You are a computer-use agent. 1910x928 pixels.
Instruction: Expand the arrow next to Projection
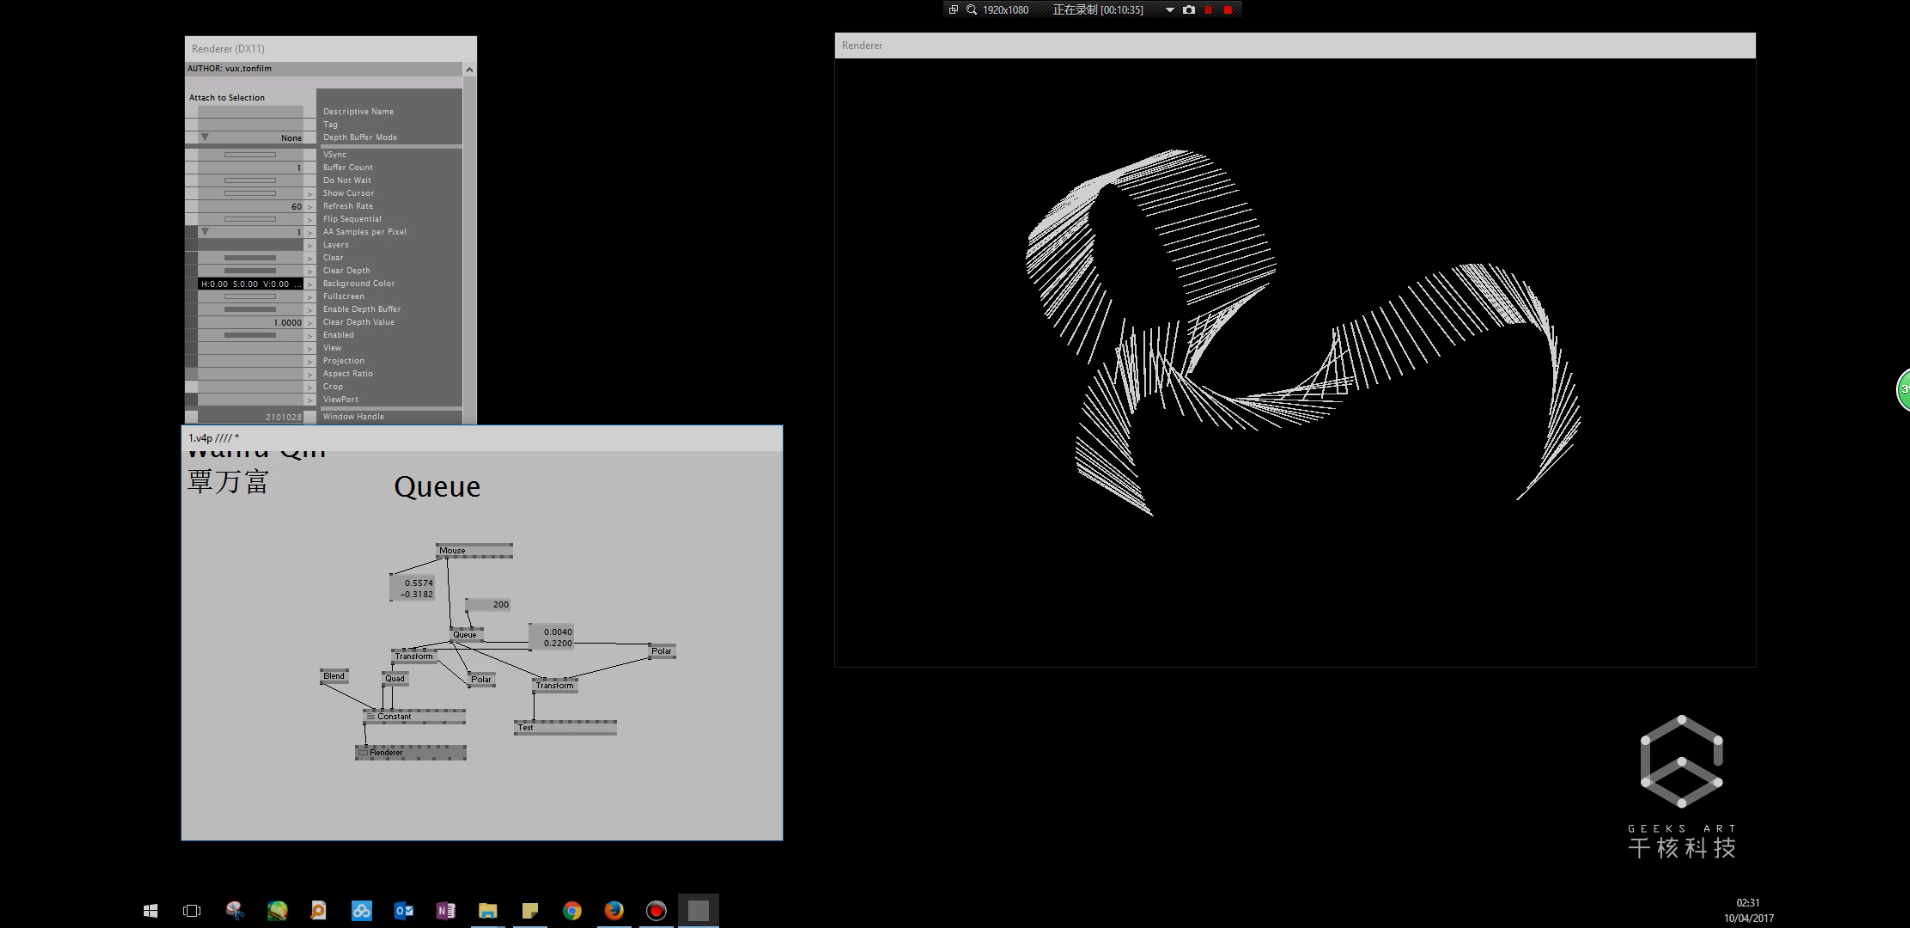(310, 361)
